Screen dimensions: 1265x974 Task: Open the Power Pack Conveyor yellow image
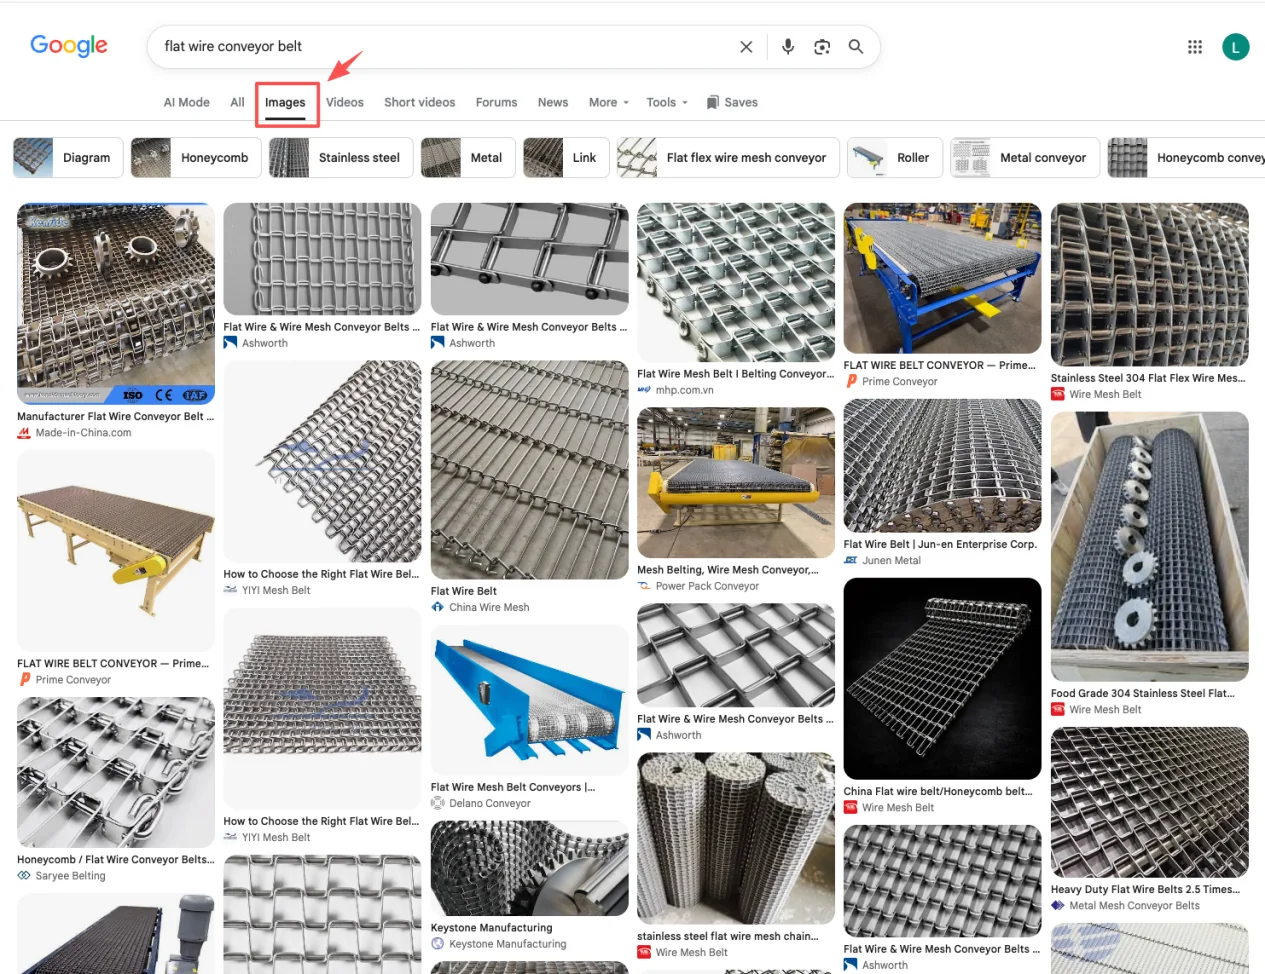tap(736, 482)
